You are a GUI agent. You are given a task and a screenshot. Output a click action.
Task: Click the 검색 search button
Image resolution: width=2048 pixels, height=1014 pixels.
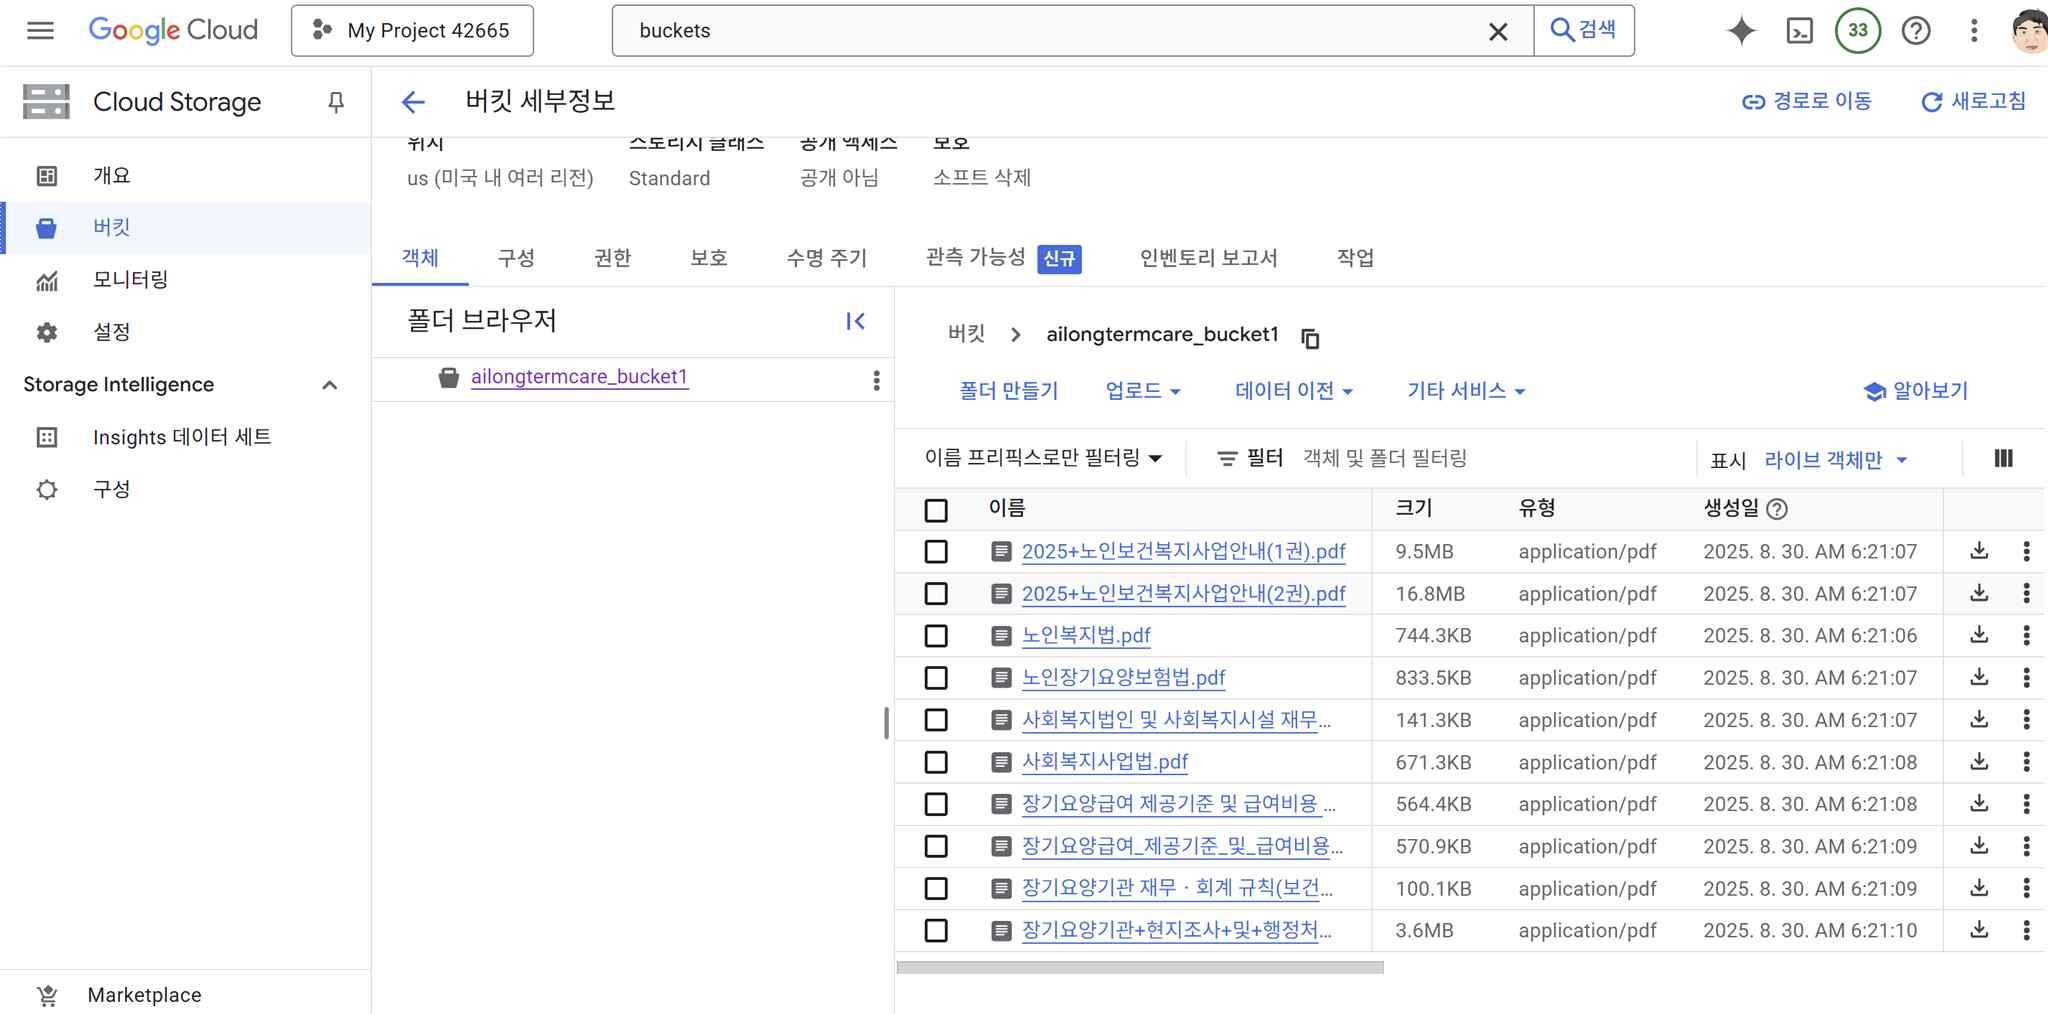pos(1584,31)
